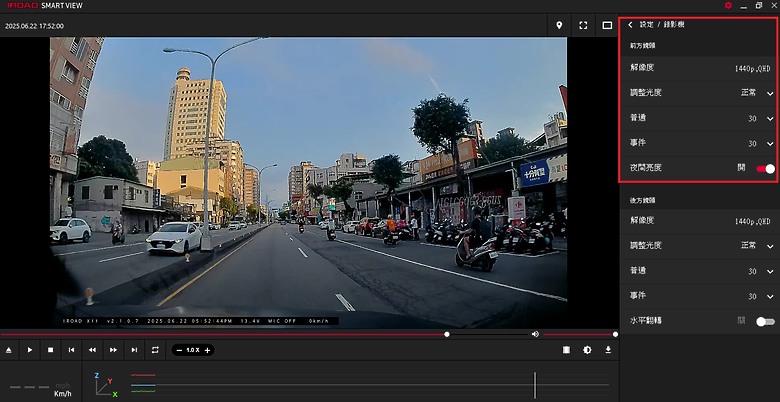Expand front camera 事件 frame rate dropdown
The height and width of the screenshot is (402, 780).
point(770,144)
